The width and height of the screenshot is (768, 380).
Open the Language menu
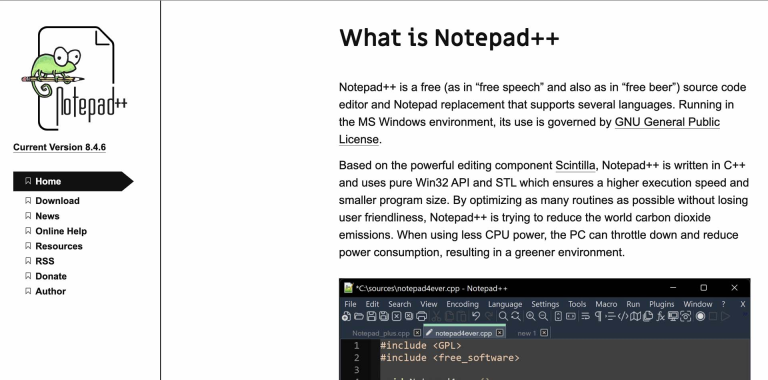(505, 304)
